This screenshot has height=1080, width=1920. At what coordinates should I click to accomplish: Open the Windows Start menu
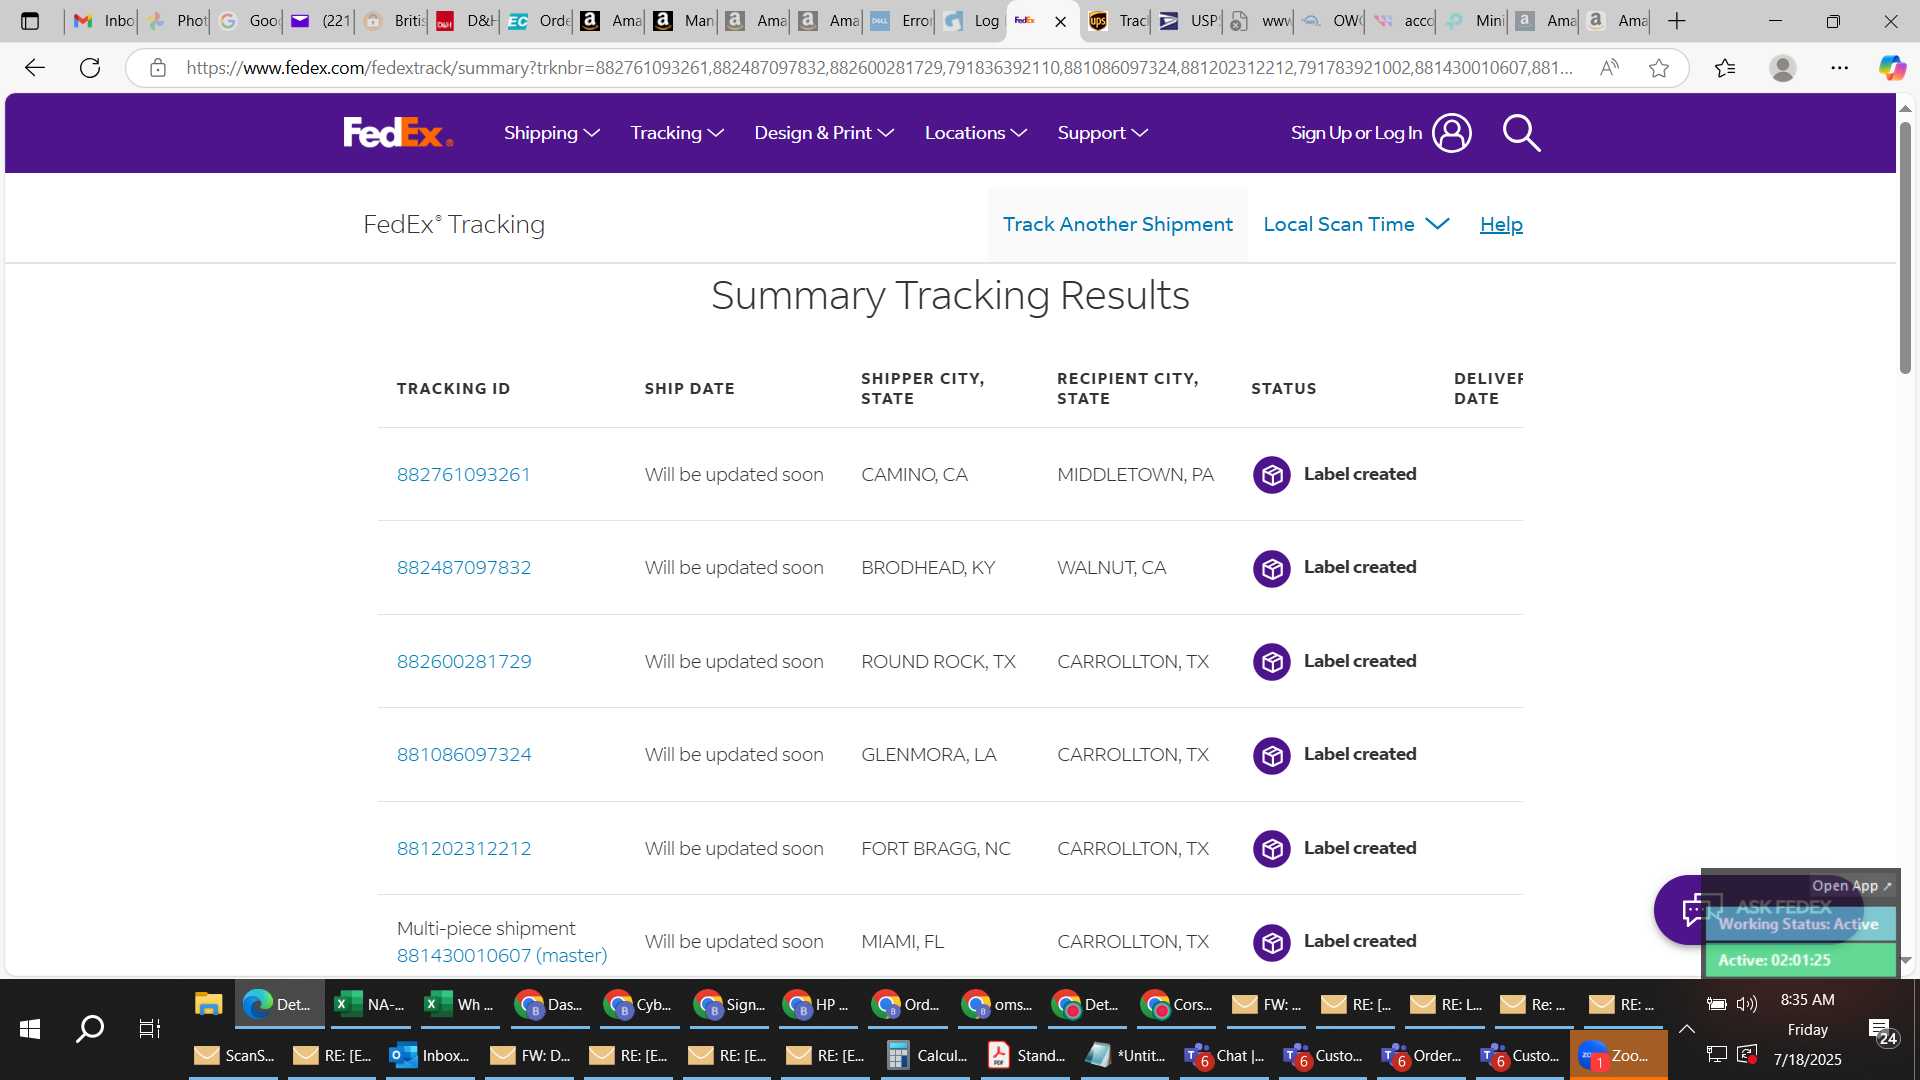tap(30, 1028)
